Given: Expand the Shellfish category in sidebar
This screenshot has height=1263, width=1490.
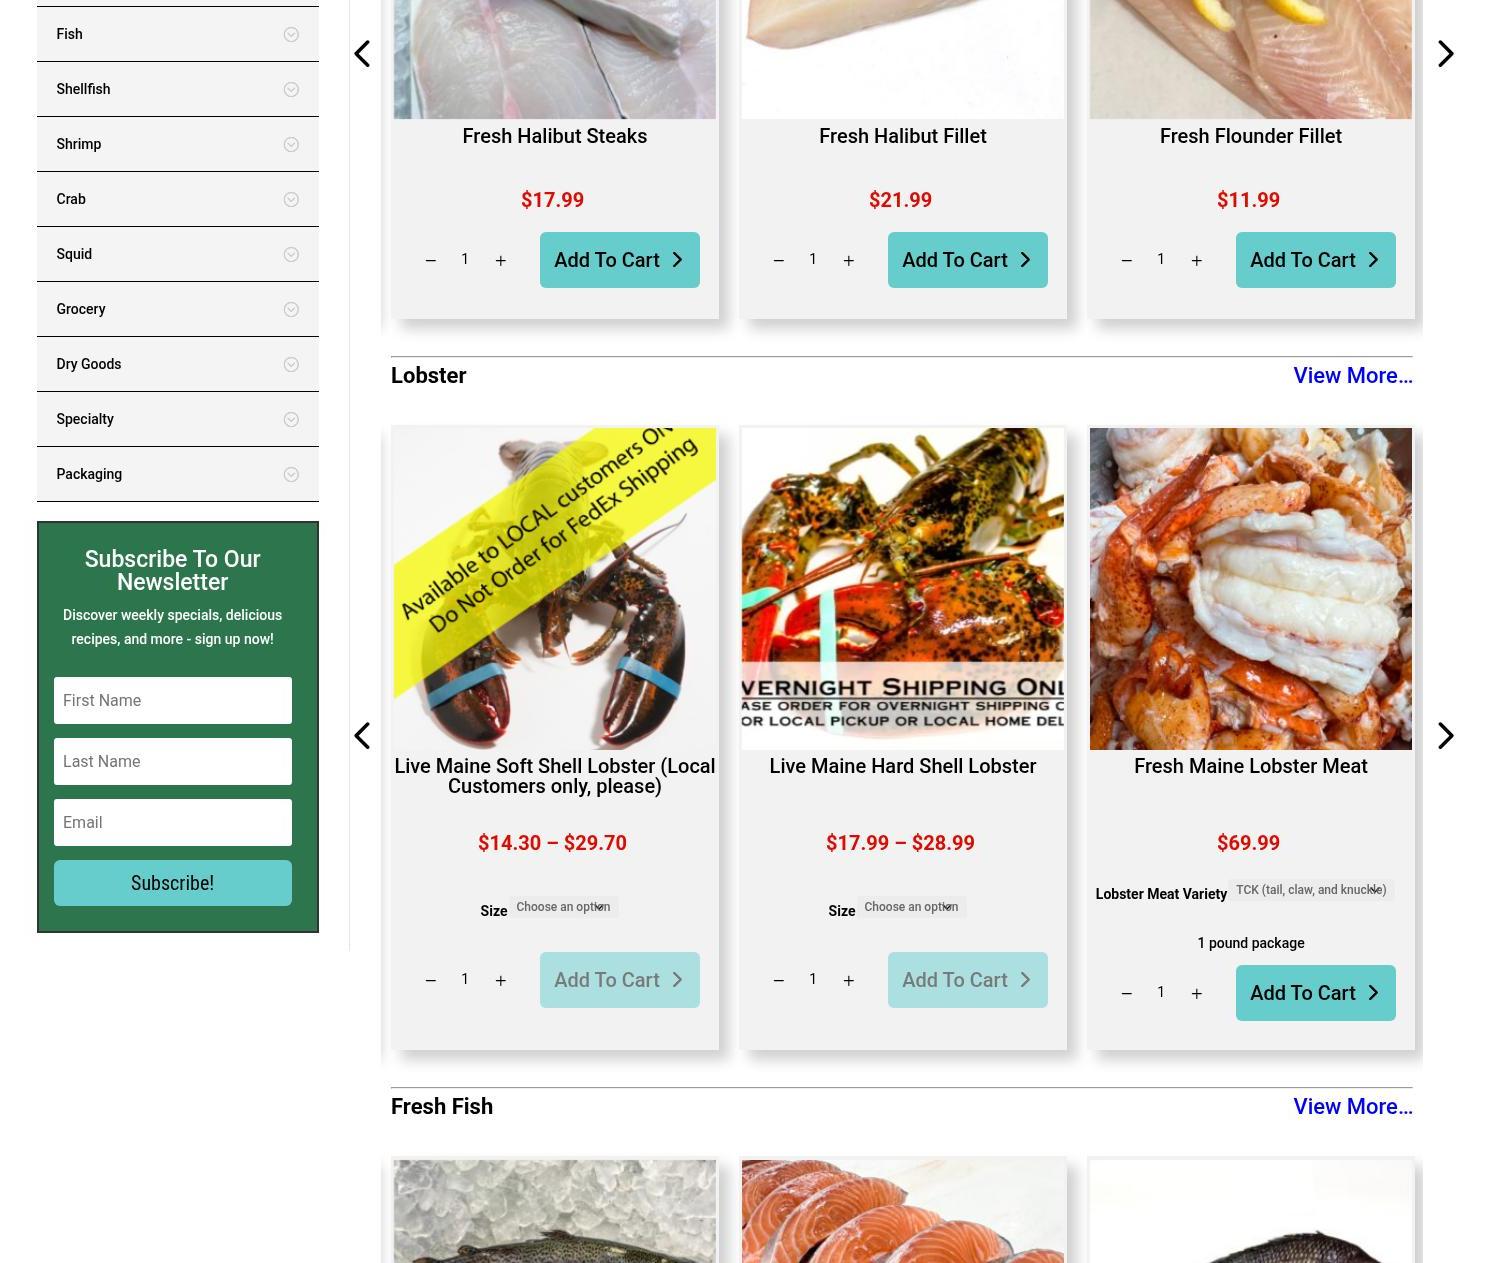Looking at the screenshot, I should pyautogui.click(x=178, y=89).
